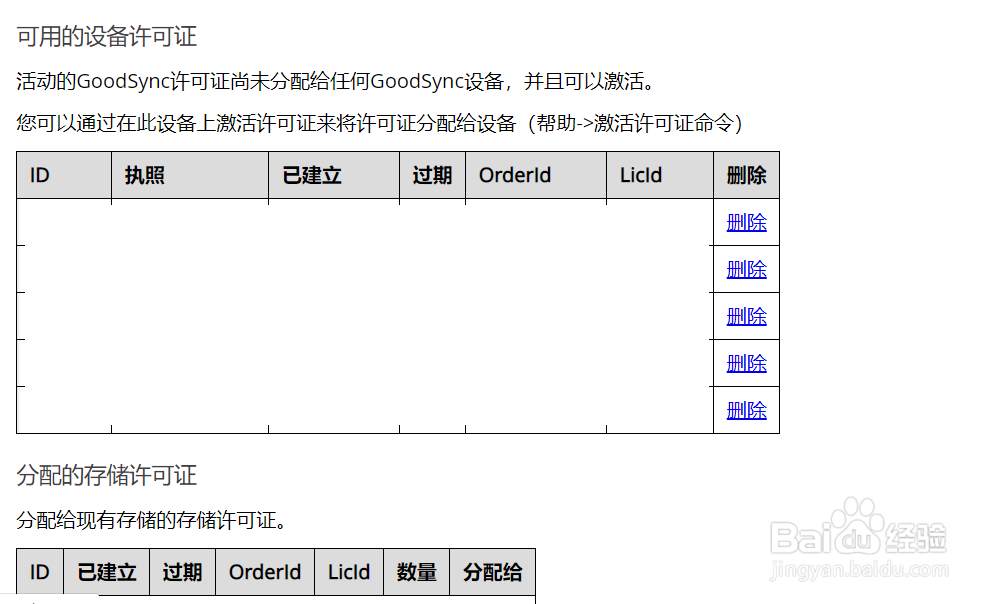Select the OrderId column header

pyautogui.click(x=514, y=175)
